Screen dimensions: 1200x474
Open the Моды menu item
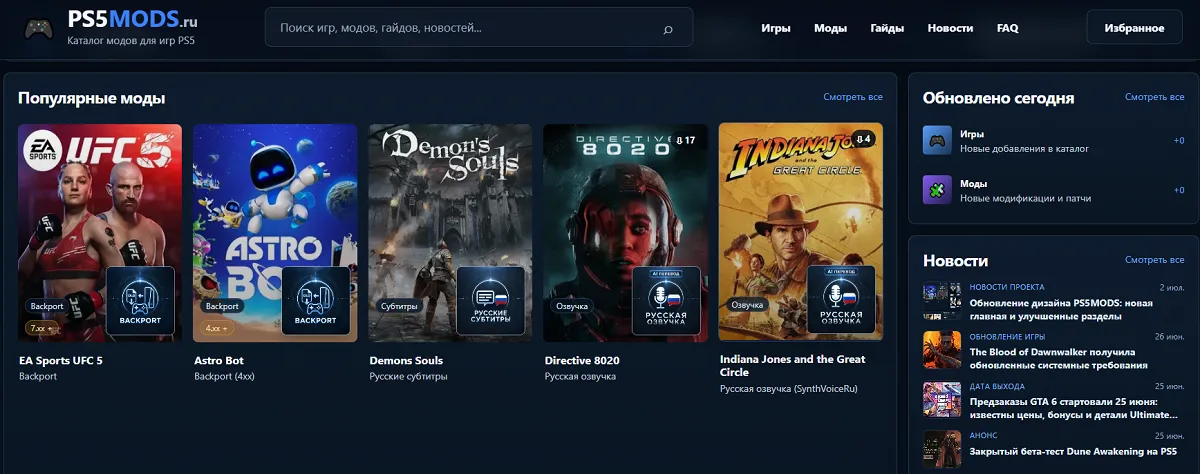pos(830,28)
